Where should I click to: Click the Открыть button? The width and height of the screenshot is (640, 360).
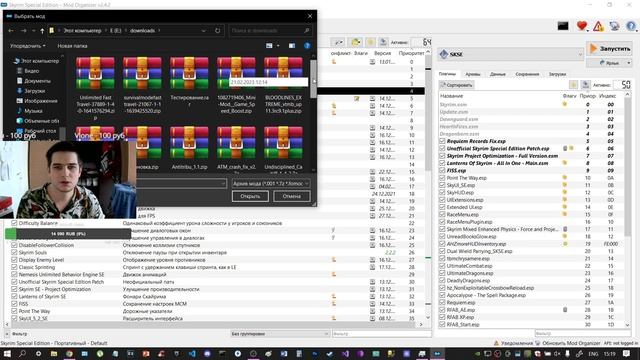tap(250, 196)
